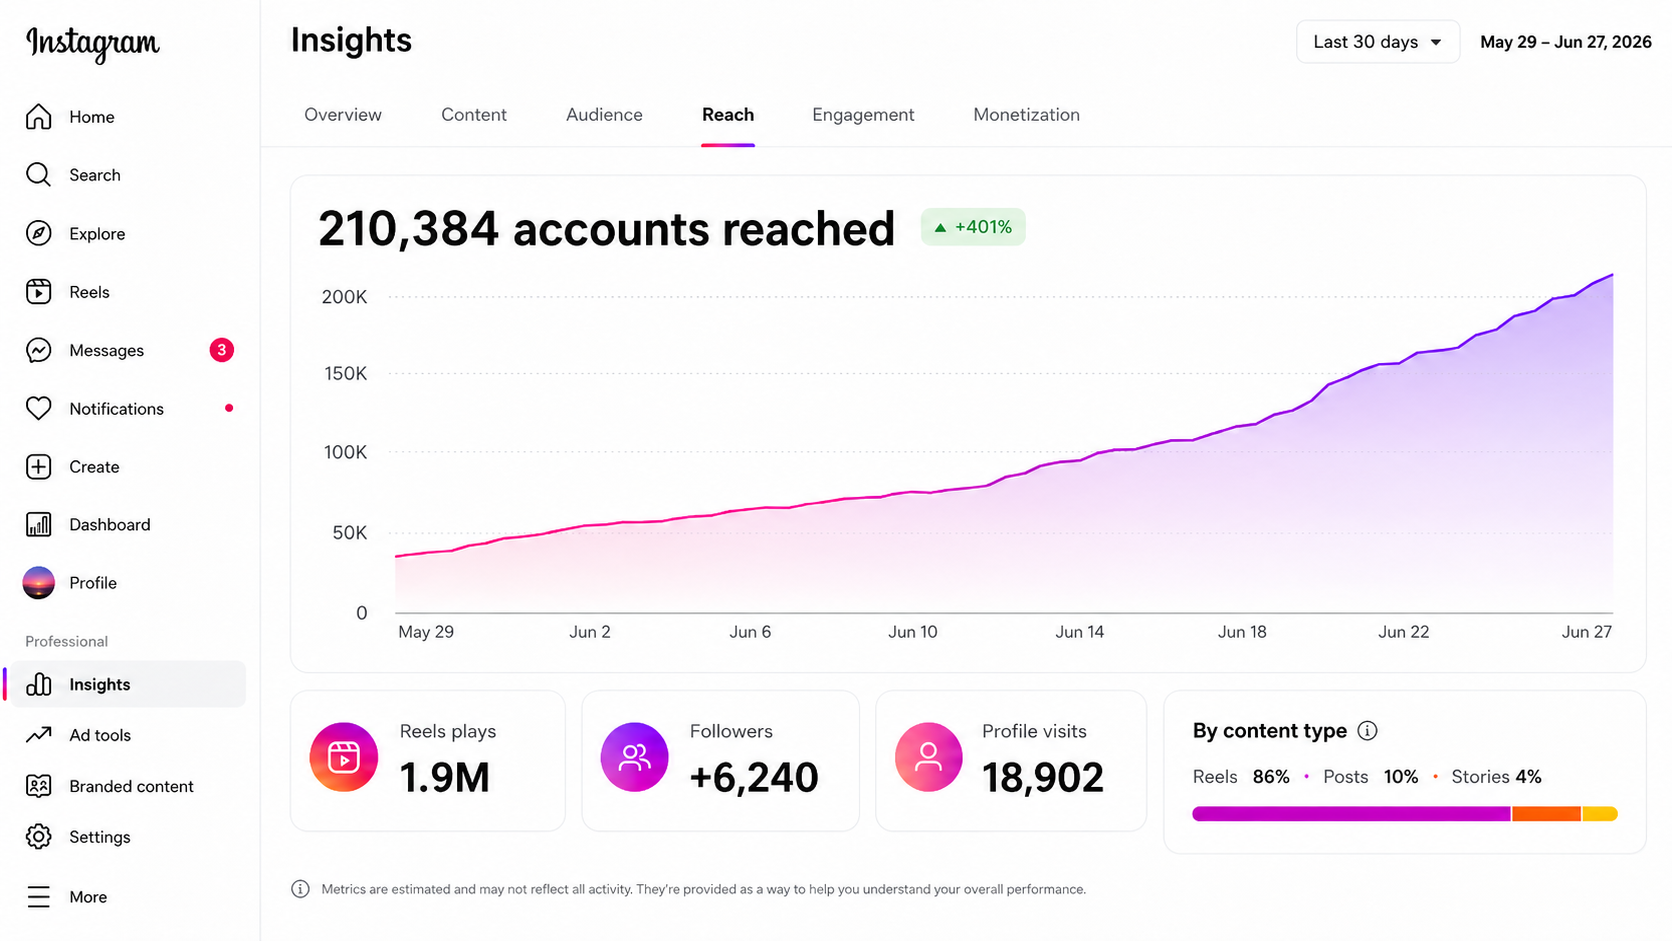This screenshot has height=941, width=1672.
Task: Open the Dashboard chart icon
Action: (x=38, y=525)
